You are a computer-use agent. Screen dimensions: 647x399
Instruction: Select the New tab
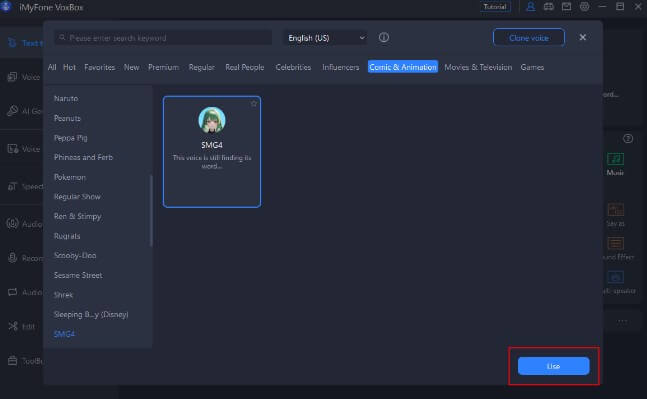131,67
